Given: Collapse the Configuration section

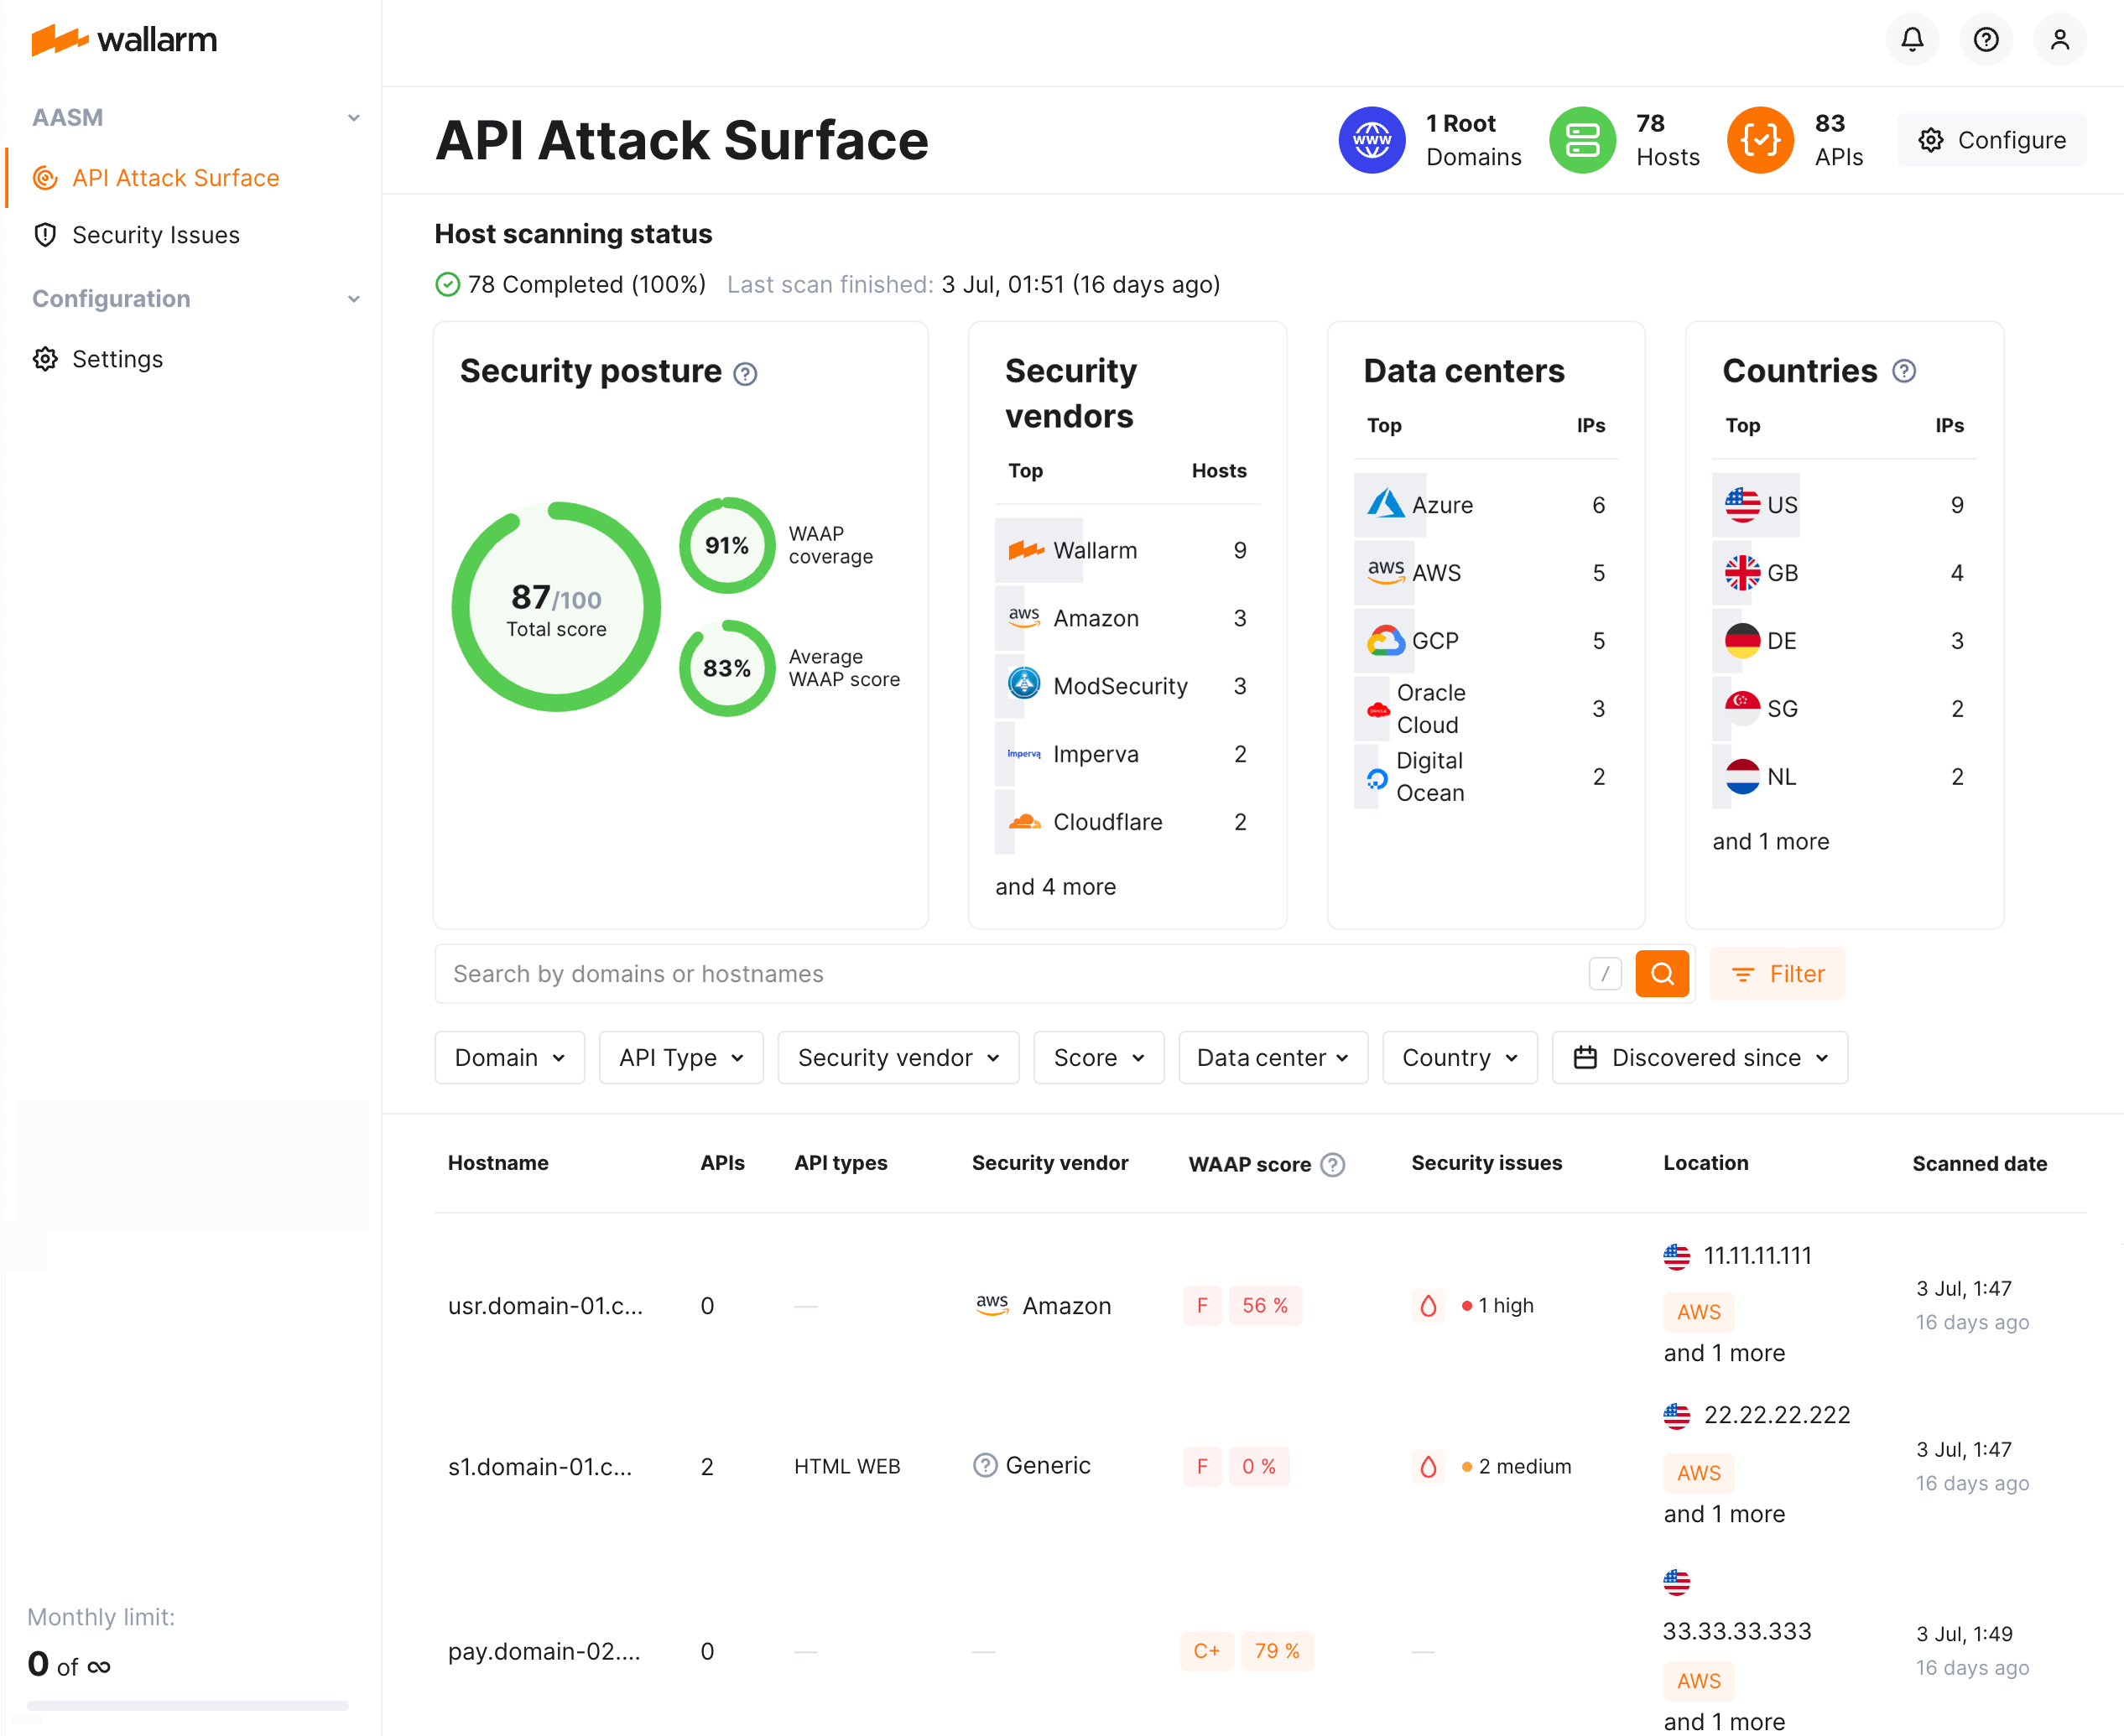Looking at the screenshot, I should 353,298.
